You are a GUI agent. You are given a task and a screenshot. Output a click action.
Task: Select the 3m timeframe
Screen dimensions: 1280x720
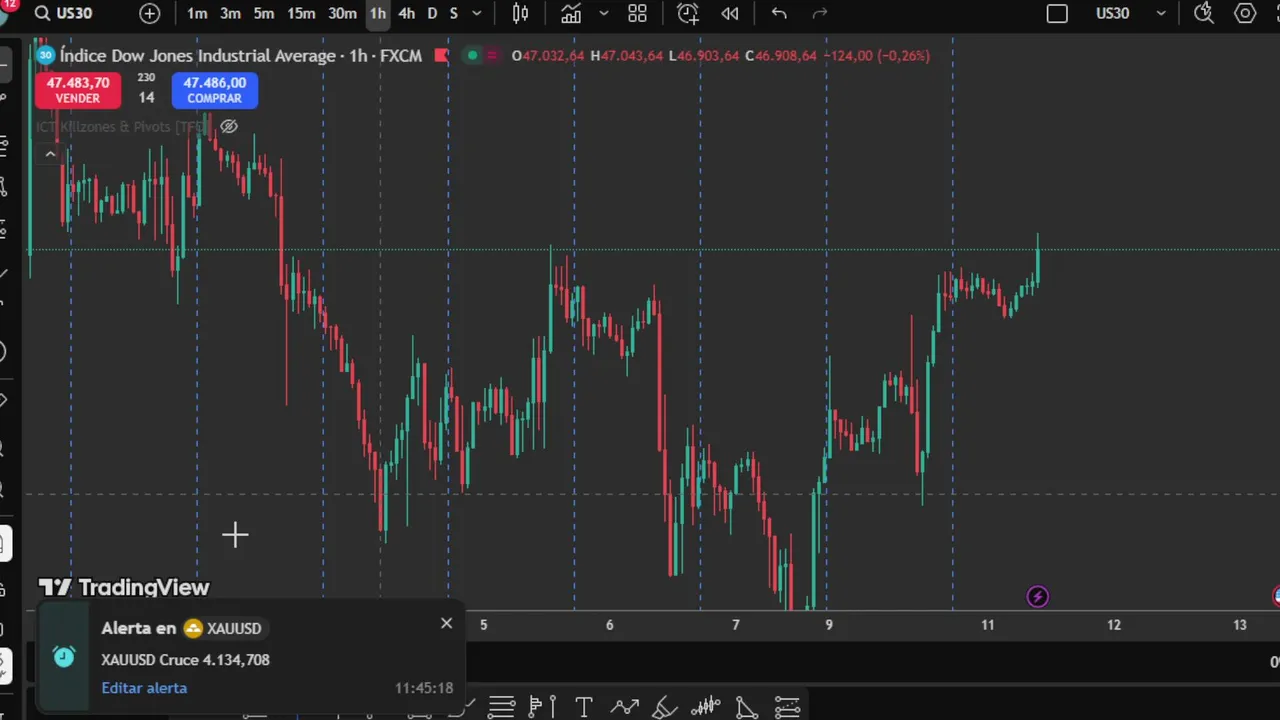tap(230, 13)
